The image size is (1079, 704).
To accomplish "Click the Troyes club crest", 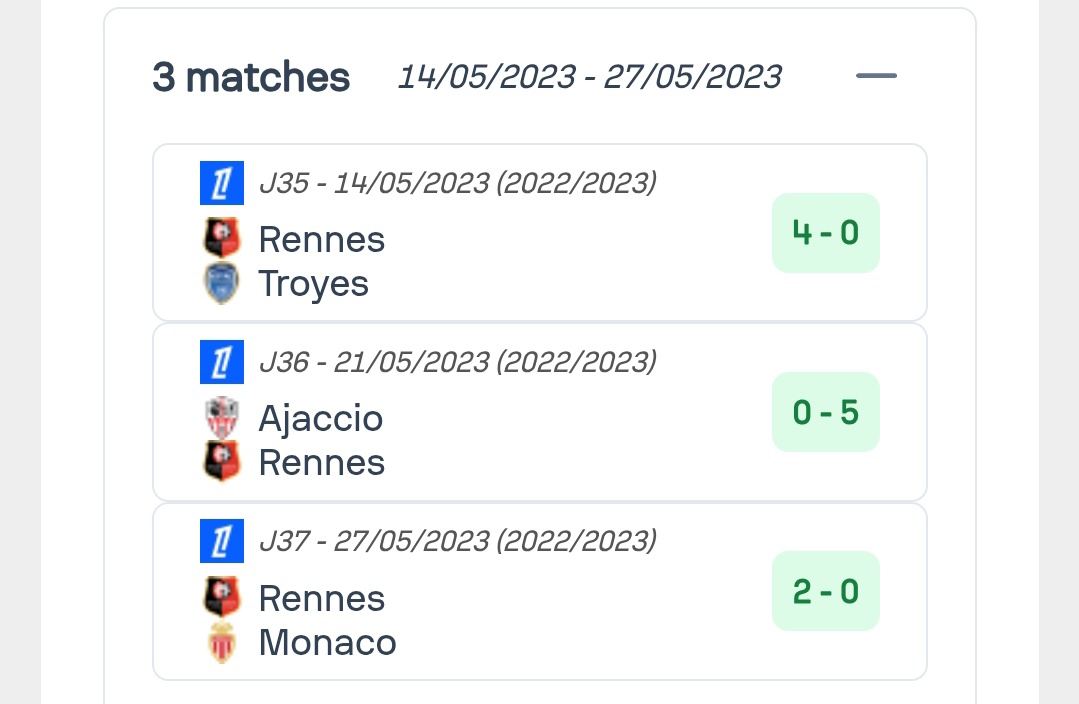I will (x=221, y=284).
